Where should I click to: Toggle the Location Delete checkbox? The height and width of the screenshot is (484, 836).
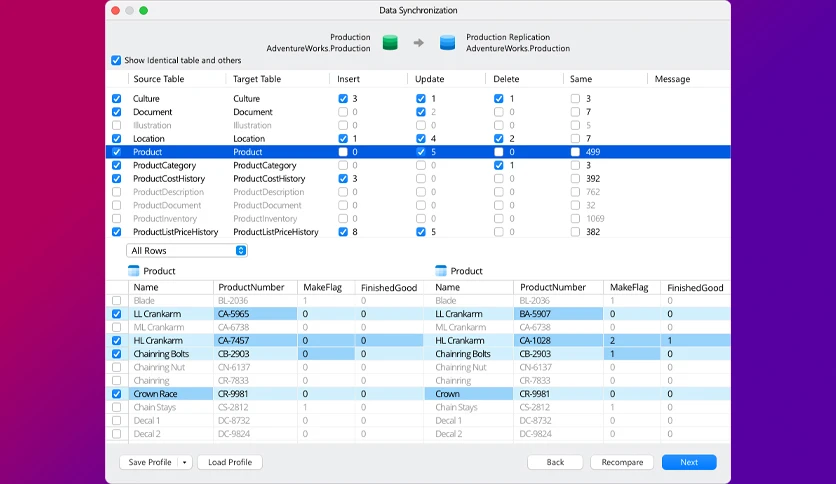(499, 139)
